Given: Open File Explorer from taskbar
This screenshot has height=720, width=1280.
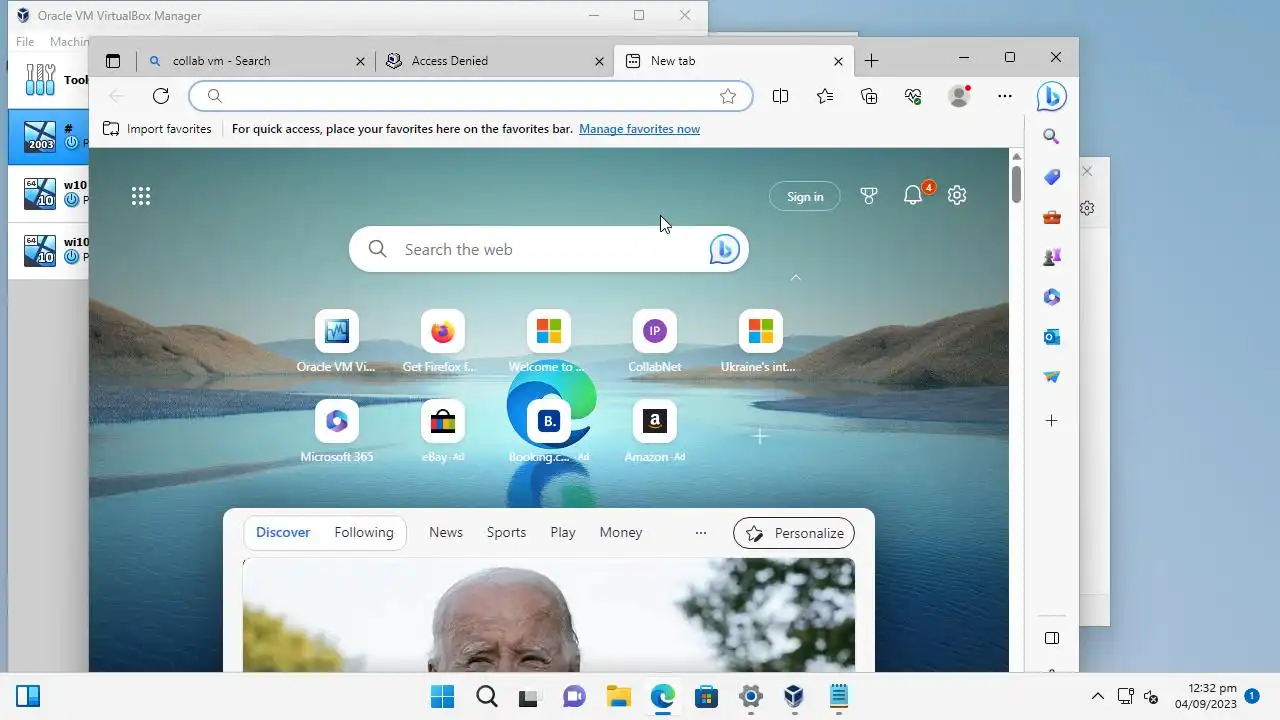Looking at the screenshot, I should (619, 696).
